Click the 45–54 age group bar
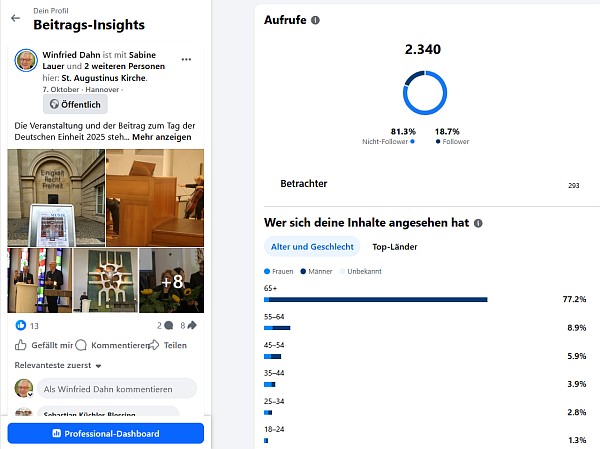Screen dimensions: 600x449 pos(272,356)
